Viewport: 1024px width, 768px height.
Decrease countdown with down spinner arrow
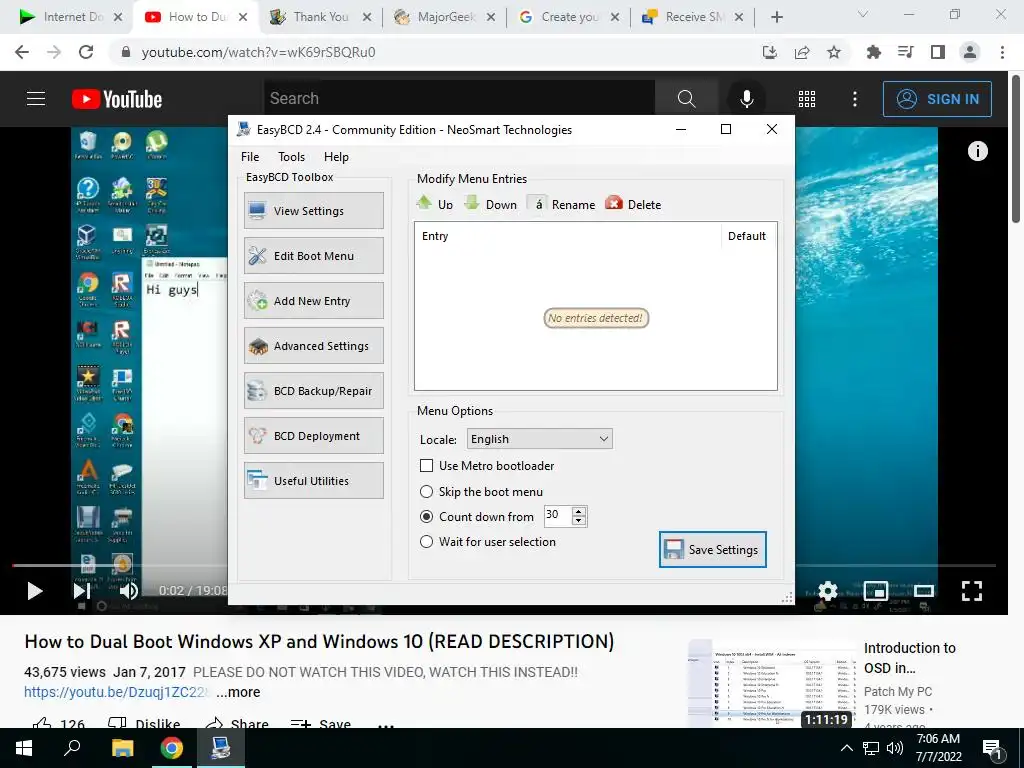pyautogui.click(x=579, y=520)
